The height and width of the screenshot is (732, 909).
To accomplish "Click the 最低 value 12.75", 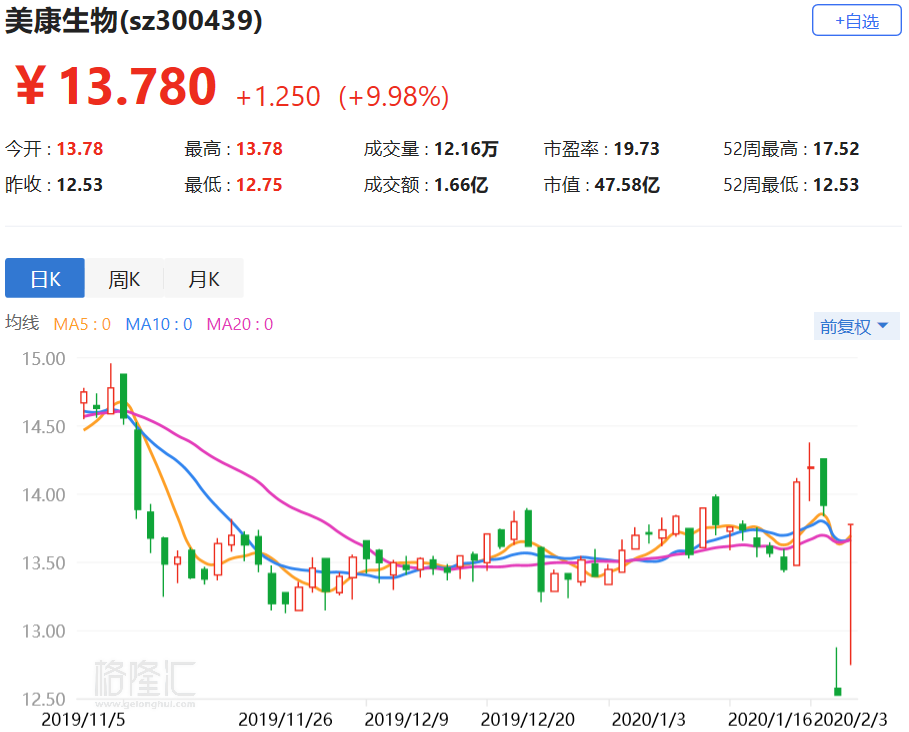I will point(259,185).
